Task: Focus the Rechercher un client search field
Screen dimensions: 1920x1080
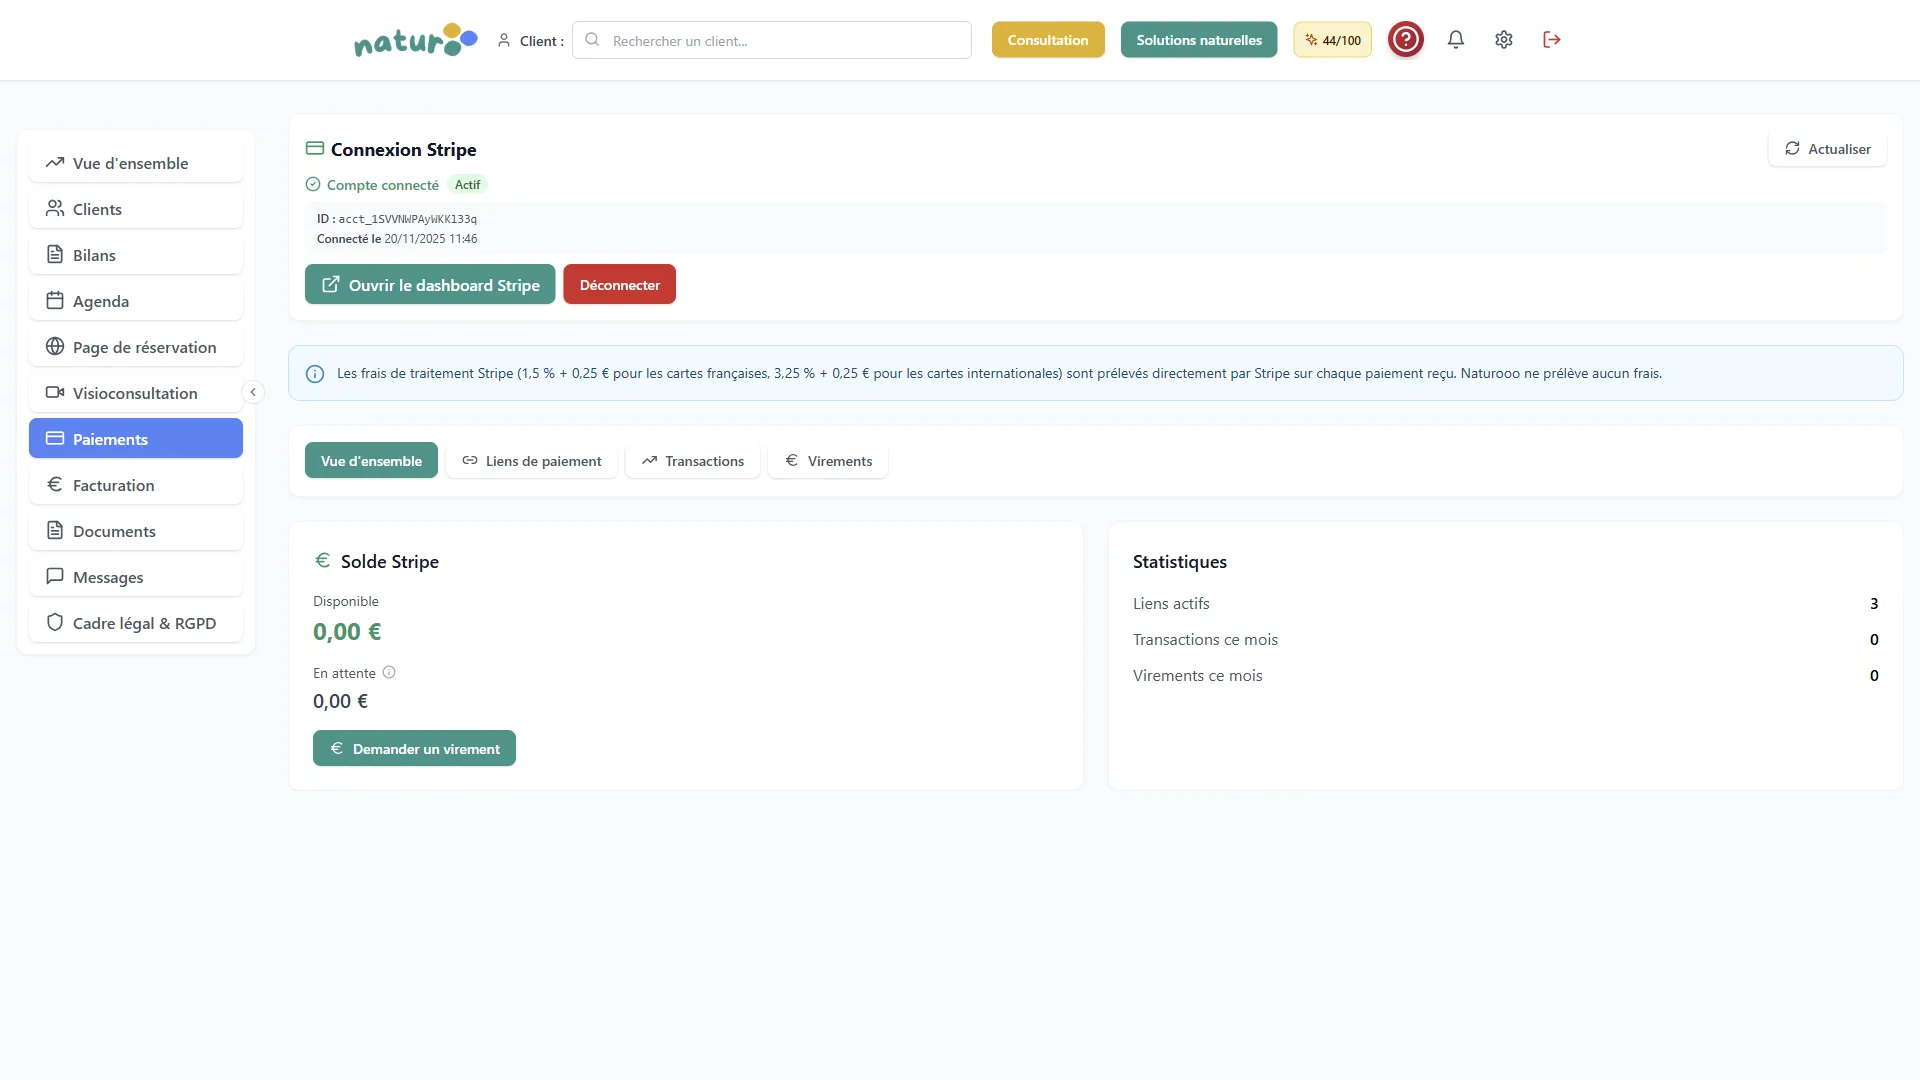Action: click(x=772, y=40)
